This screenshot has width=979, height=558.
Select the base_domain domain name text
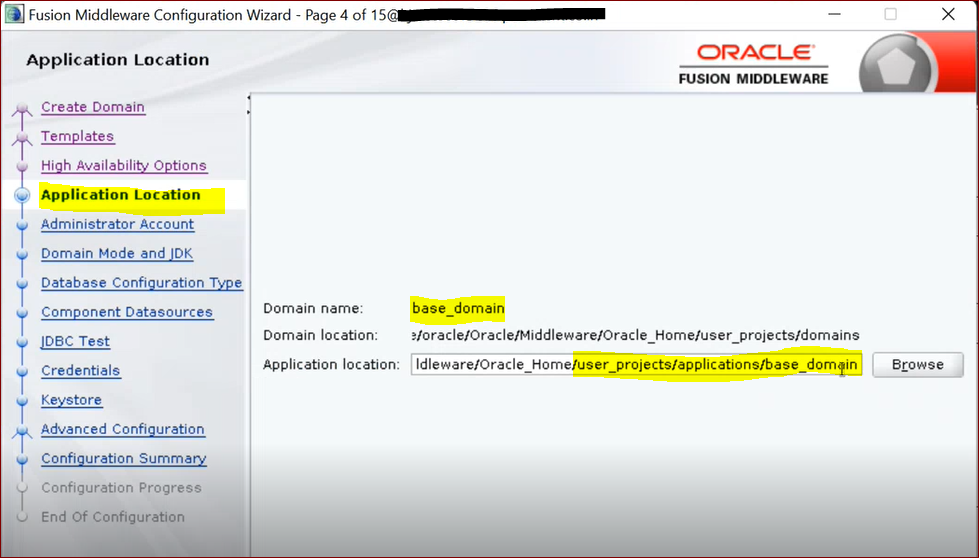458,308
